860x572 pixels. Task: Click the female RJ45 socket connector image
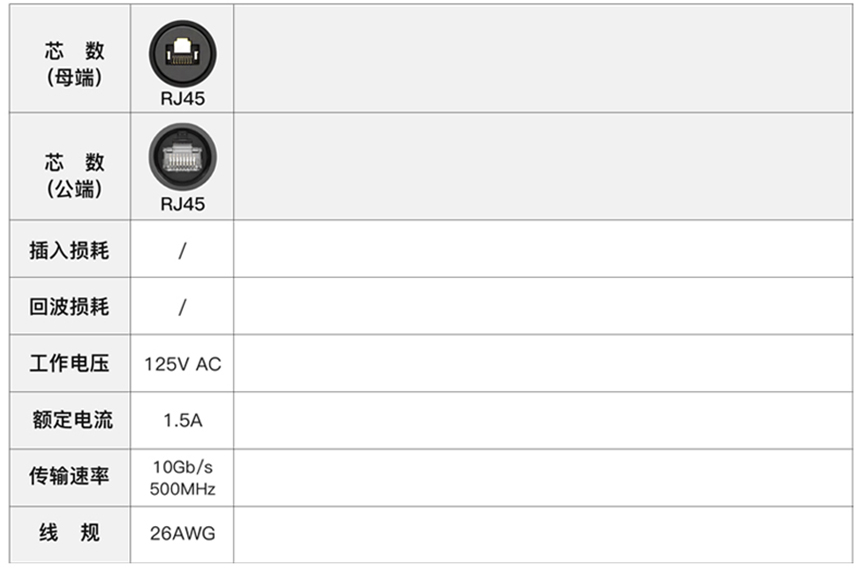click(x=183, y=54)
